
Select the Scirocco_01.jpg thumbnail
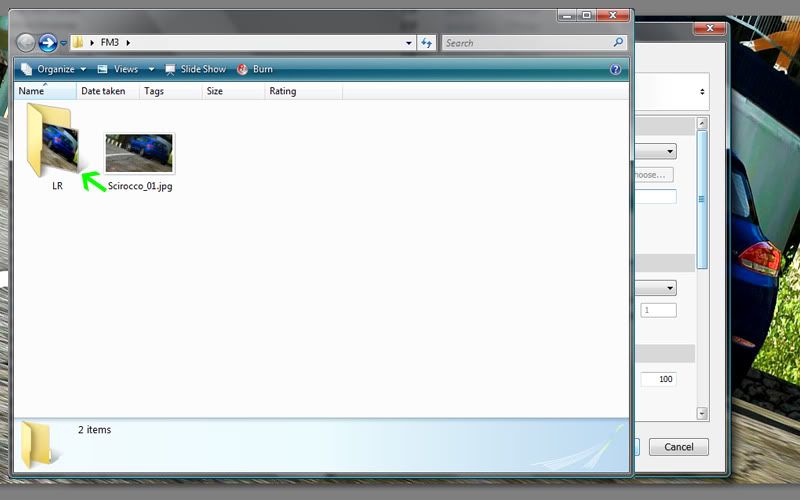coord(139,153)
